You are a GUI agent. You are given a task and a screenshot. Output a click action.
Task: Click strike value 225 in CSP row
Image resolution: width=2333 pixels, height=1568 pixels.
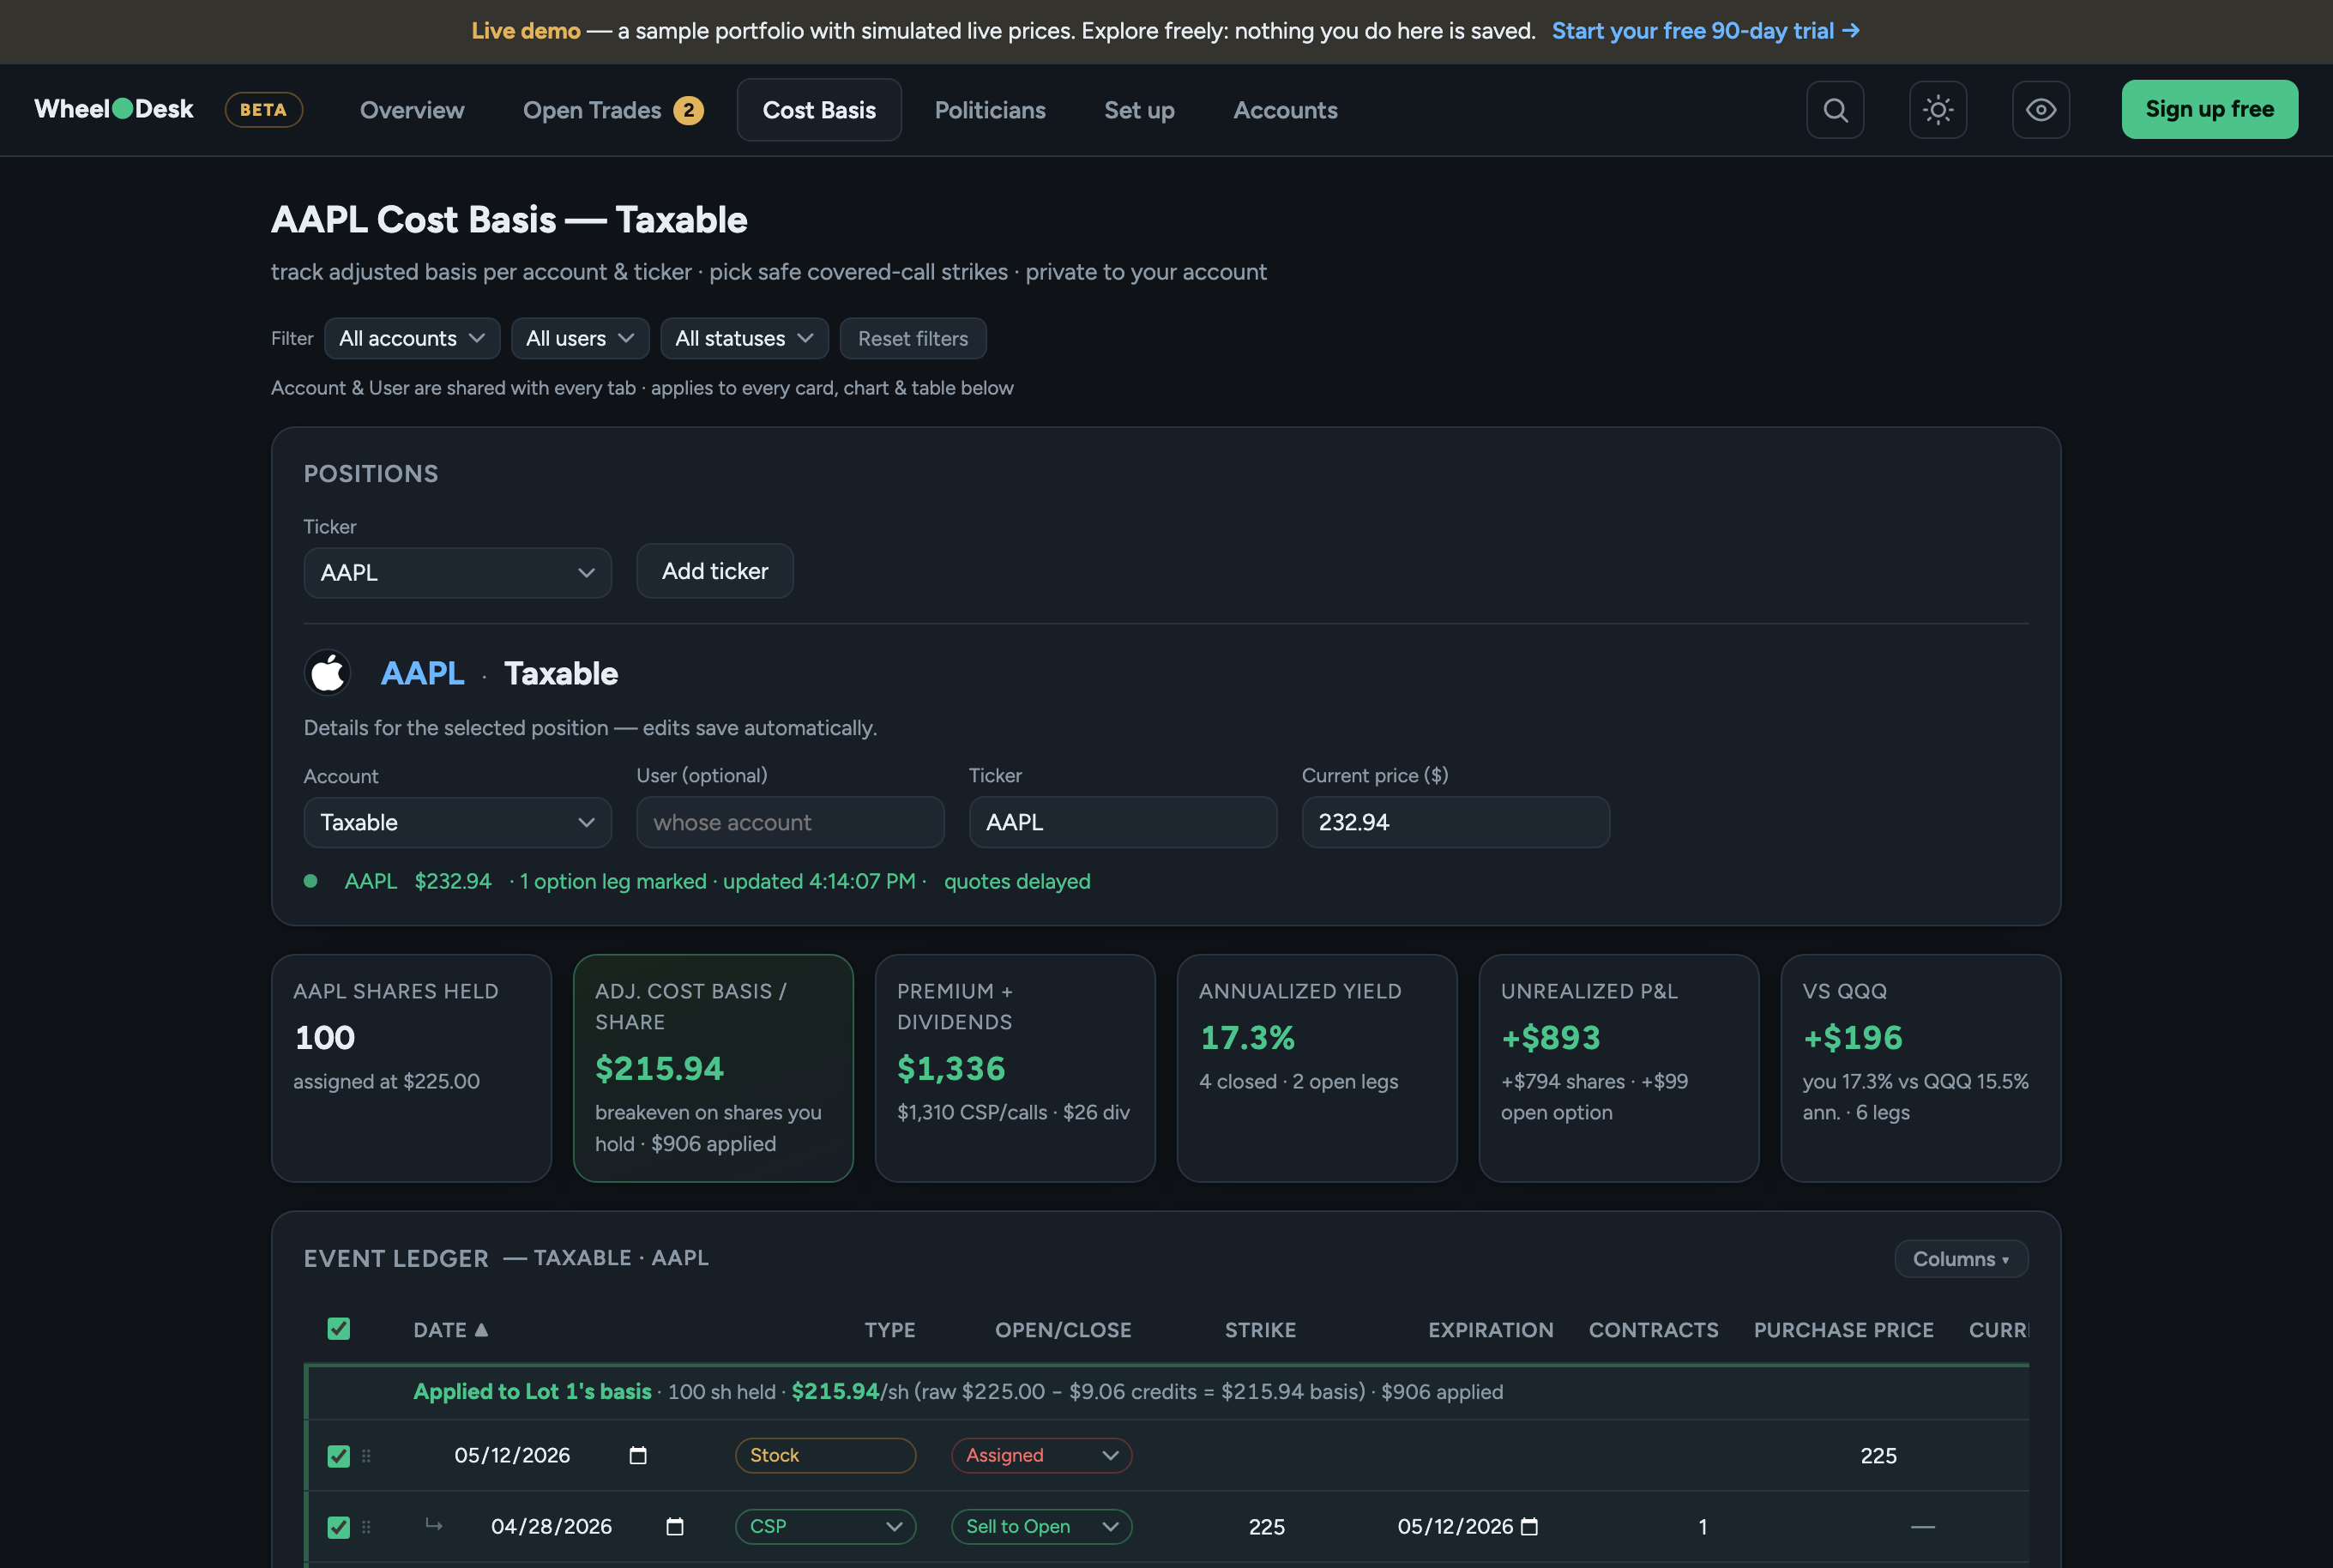tap(1266, 1527)
